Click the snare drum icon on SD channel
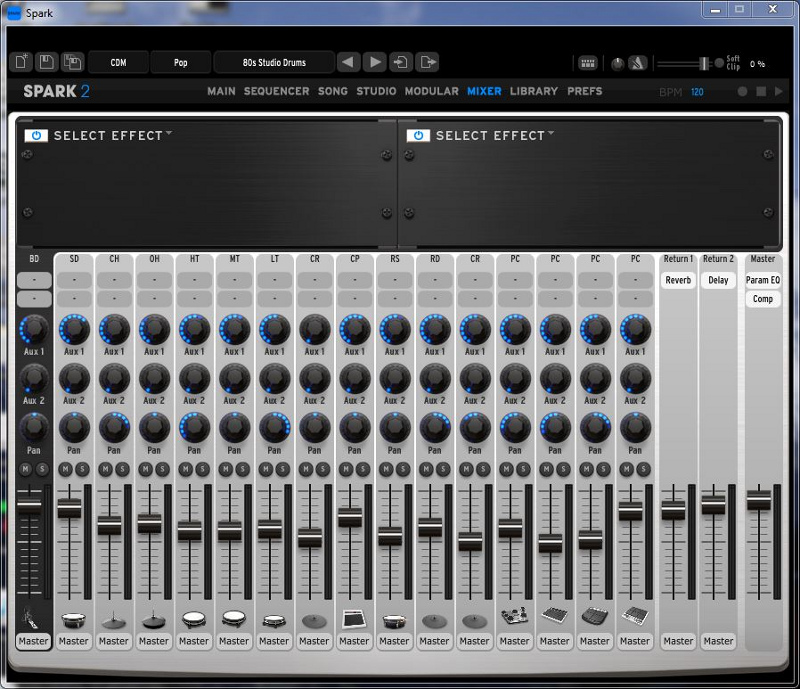This screenshot has width=800, height=689. 73,620
